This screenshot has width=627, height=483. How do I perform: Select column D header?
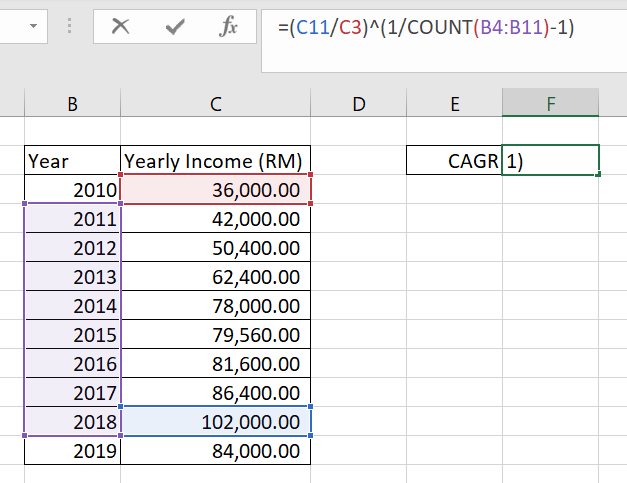(359, 104)
